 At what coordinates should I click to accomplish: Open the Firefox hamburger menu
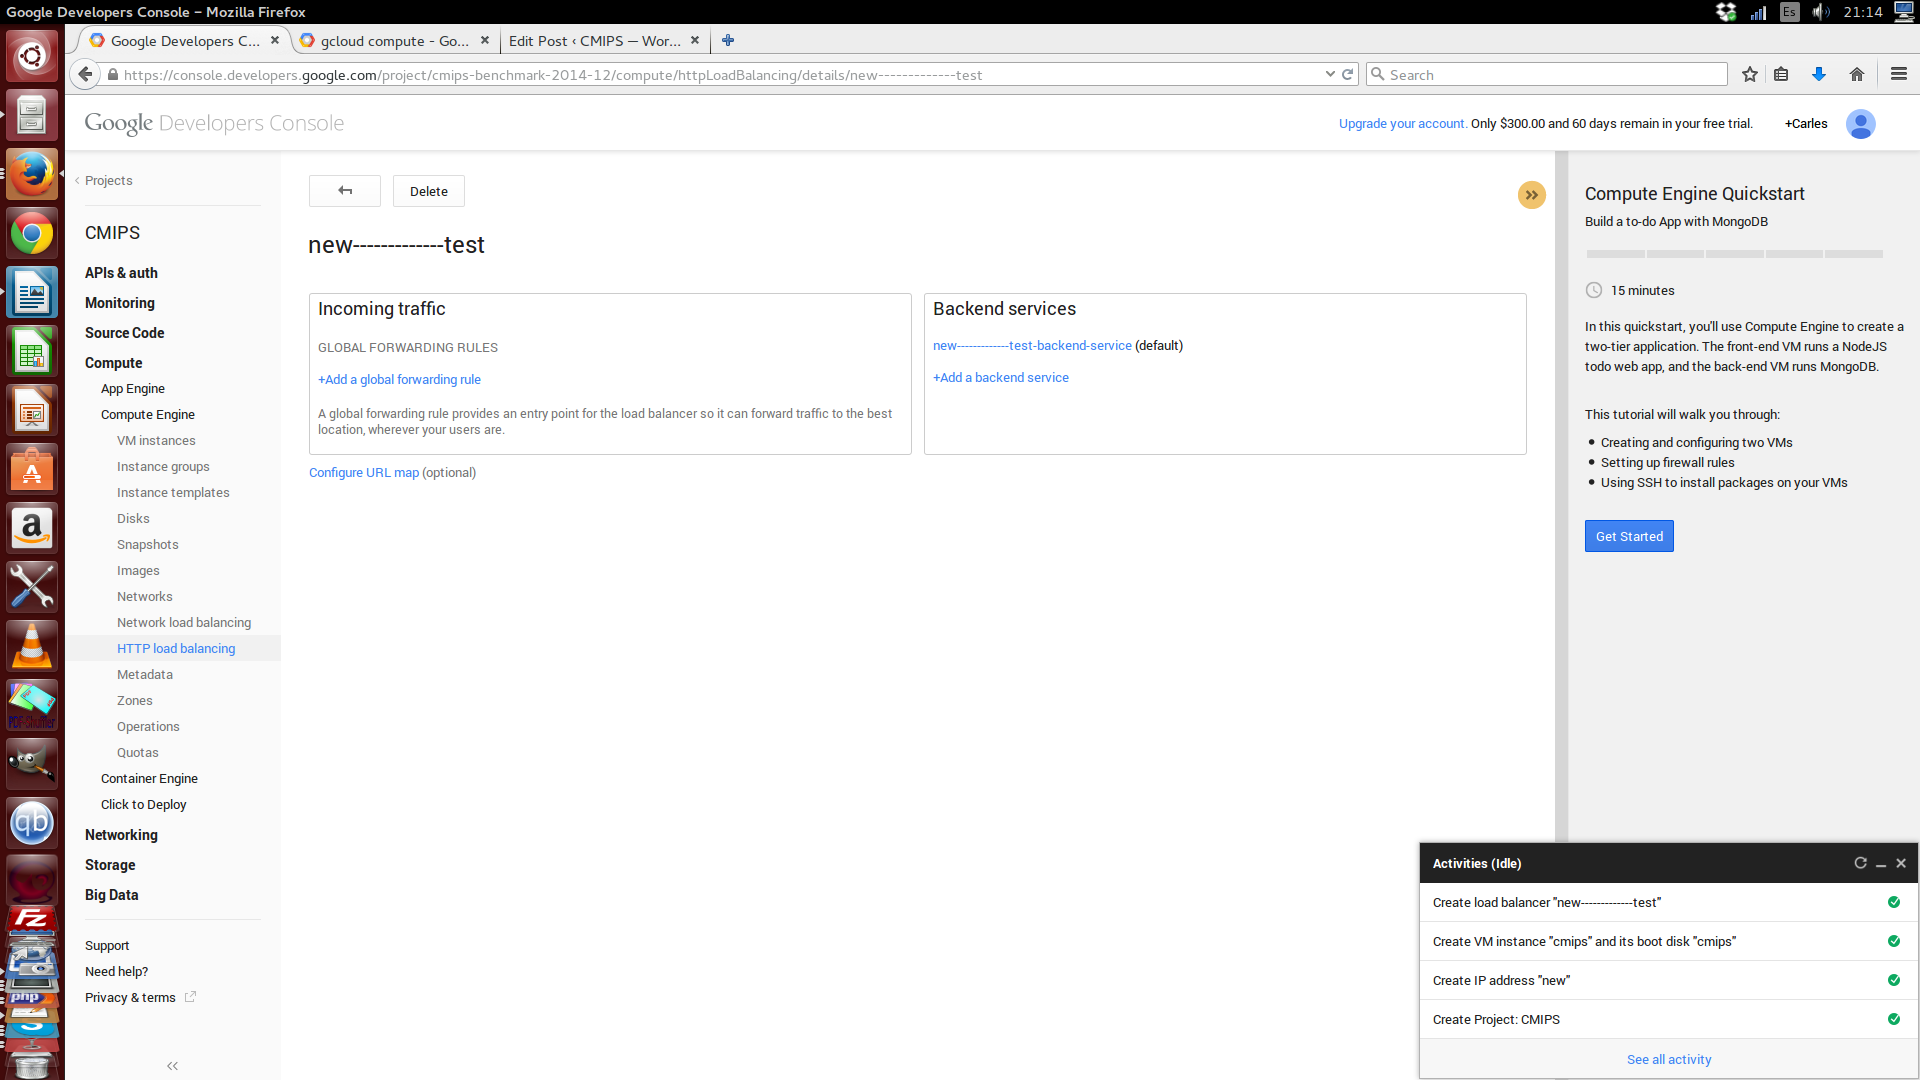pyautogui.click(x=1899, y=74)
